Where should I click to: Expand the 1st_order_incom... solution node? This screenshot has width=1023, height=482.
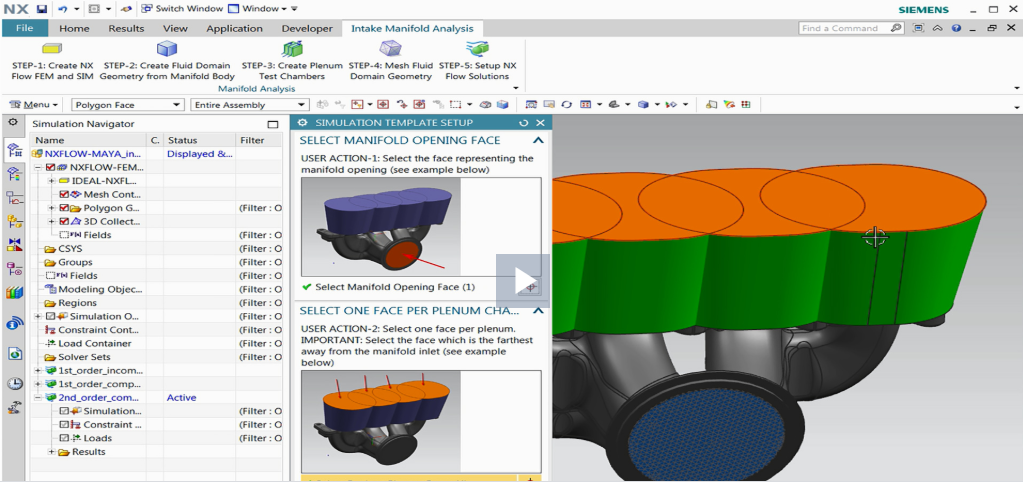pos(38,370)
